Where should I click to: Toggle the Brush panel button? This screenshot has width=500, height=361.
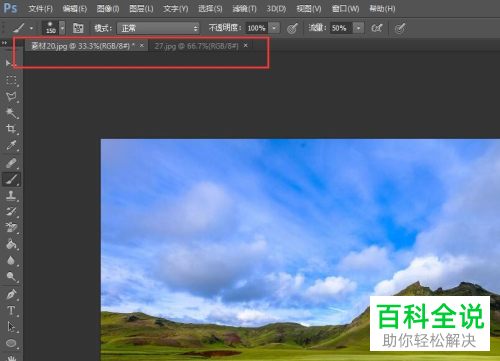pyautogui.click(x=78, y=28)
